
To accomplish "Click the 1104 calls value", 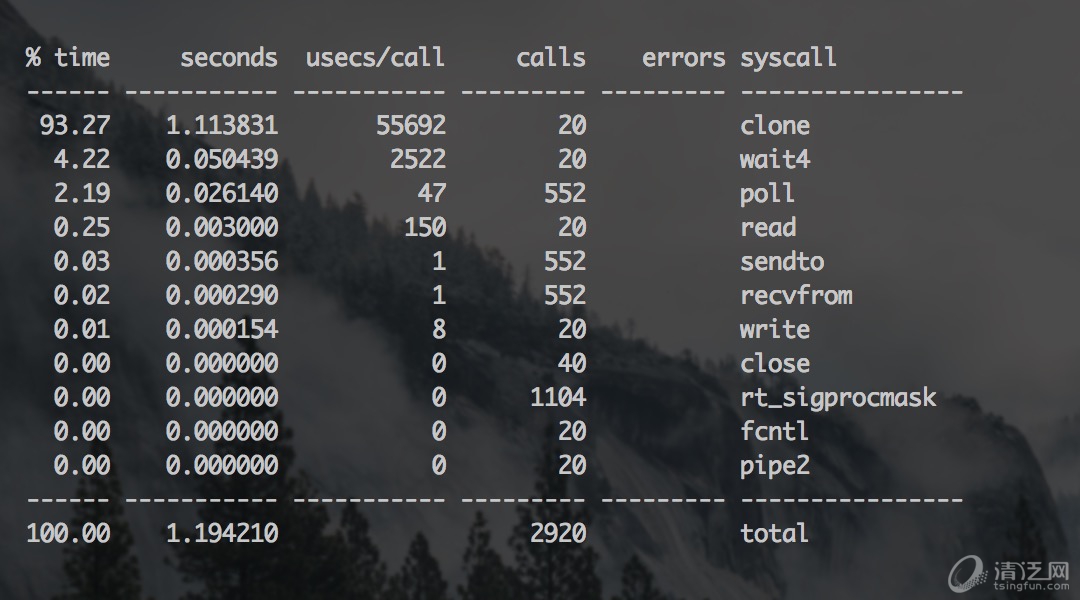I will click(x=558, y=398).
